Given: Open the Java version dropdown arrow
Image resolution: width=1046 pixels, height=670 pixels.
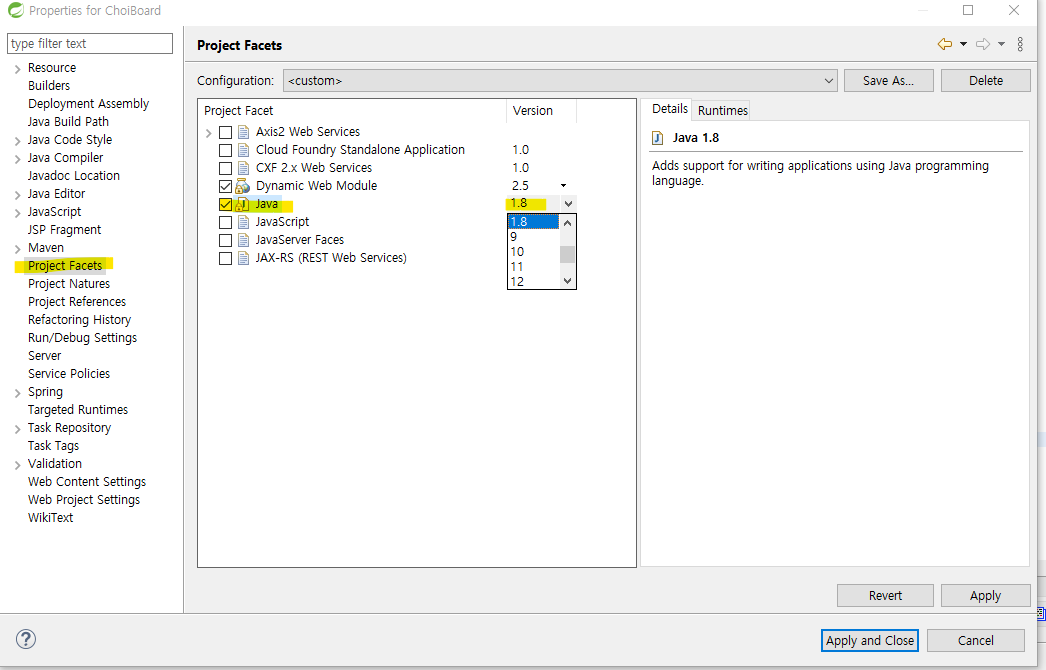Looking at the screenshot, I should [568, 204].
